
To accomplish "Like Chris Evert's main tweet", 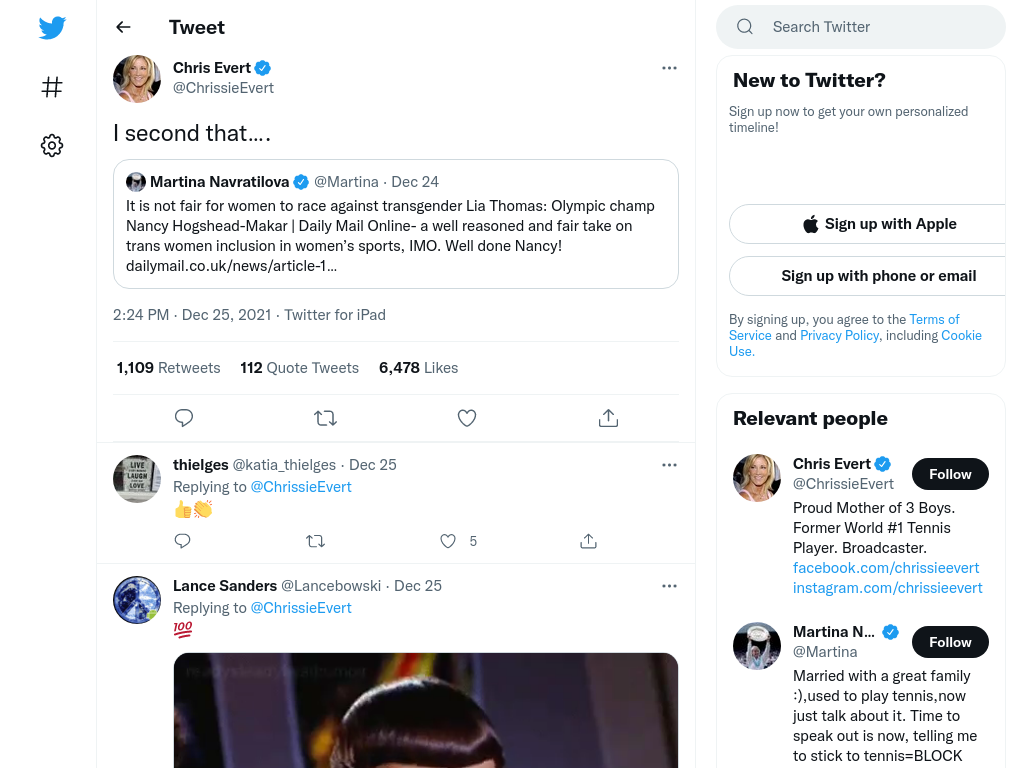I will click(x=467, y=418).
